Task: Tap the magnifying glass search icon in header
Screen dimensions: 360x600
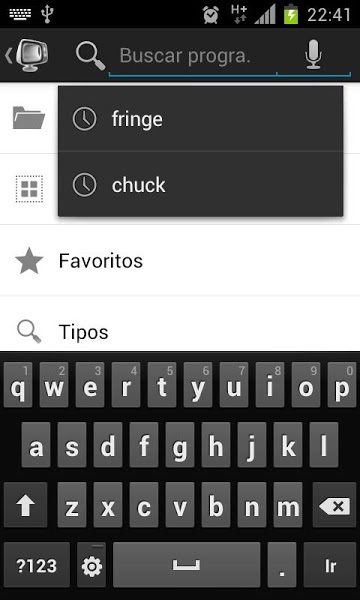Action: [x=91, y=56]
